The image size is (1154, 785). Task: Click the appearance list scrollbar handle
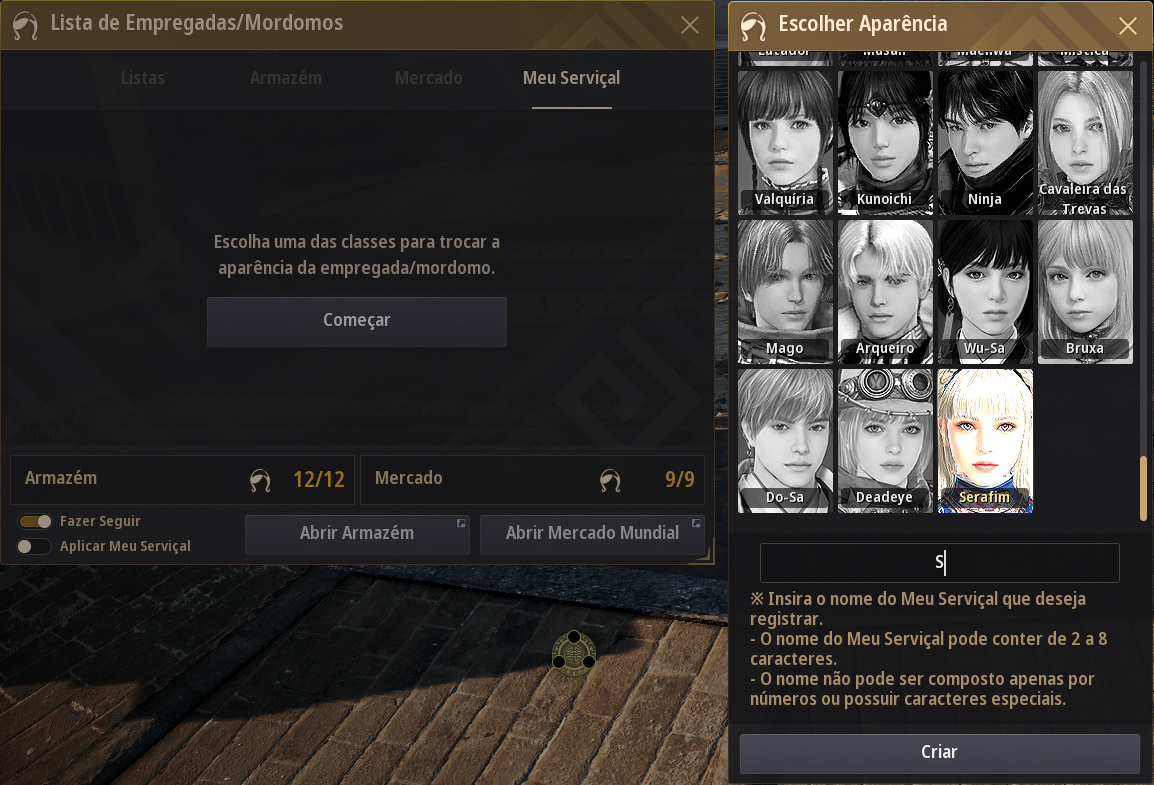[x=1143, y=489]
